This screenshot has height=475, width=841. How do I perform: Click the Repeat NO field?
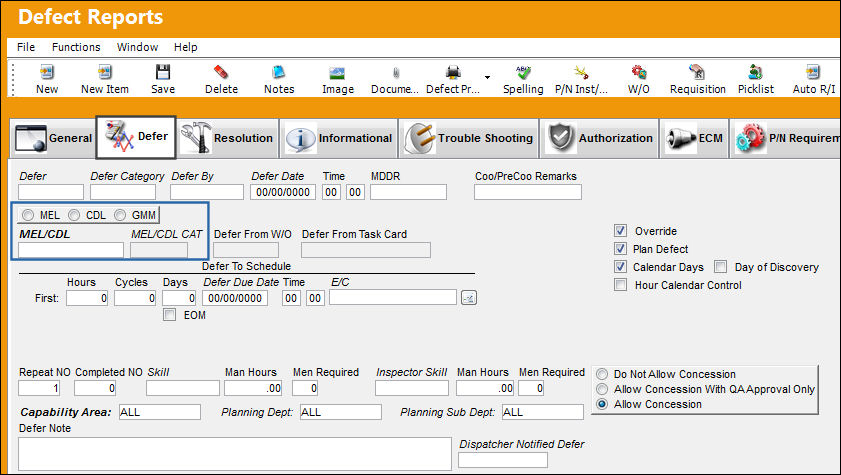coord(39,388)
